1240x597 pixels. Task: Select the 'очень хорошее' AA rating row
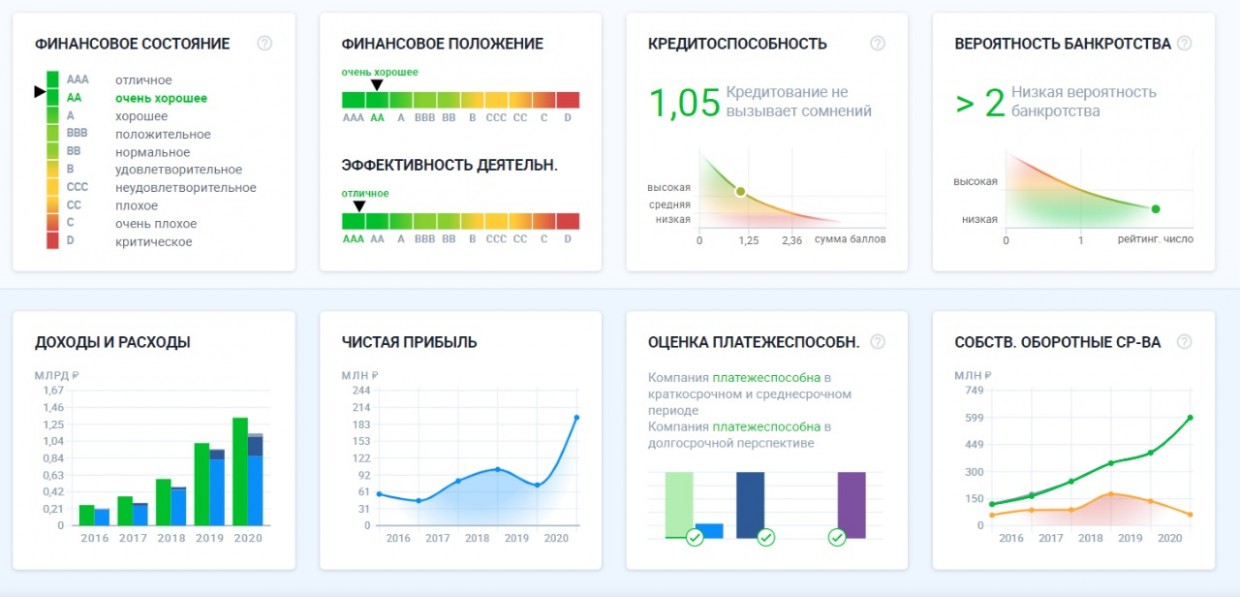click(x=160, y=98)
